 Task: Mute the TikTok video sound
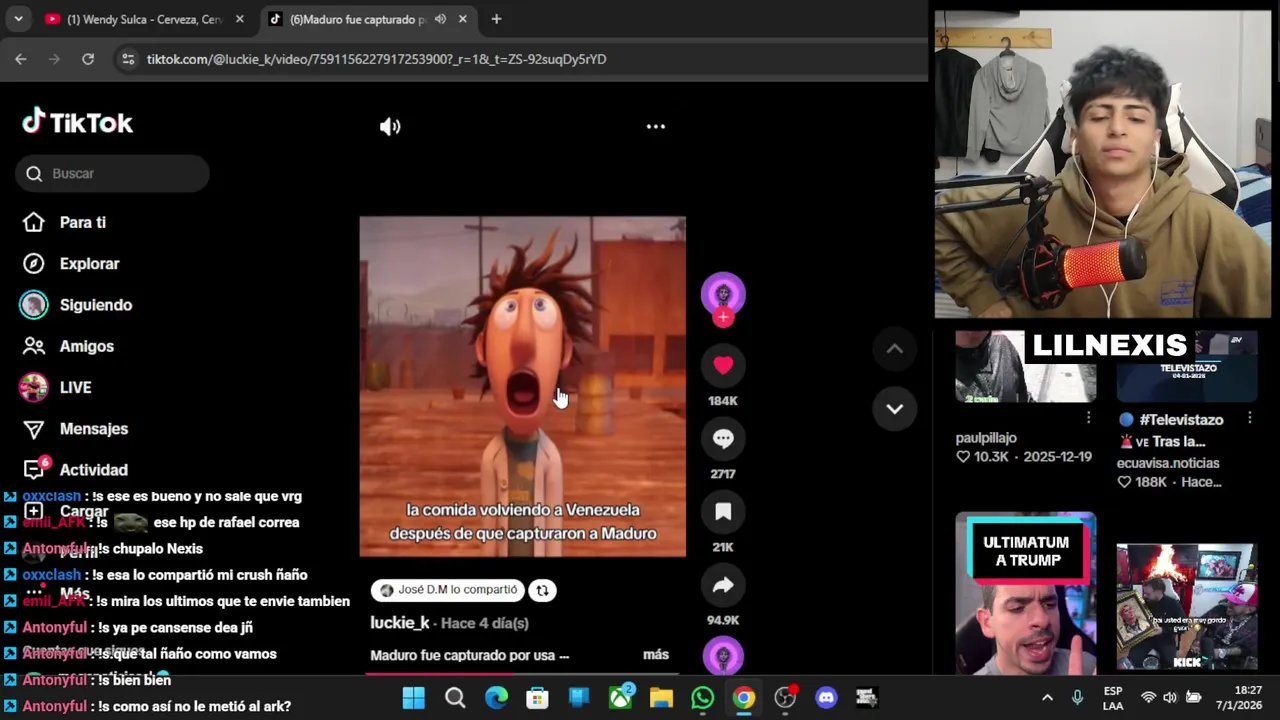[390, 126]
